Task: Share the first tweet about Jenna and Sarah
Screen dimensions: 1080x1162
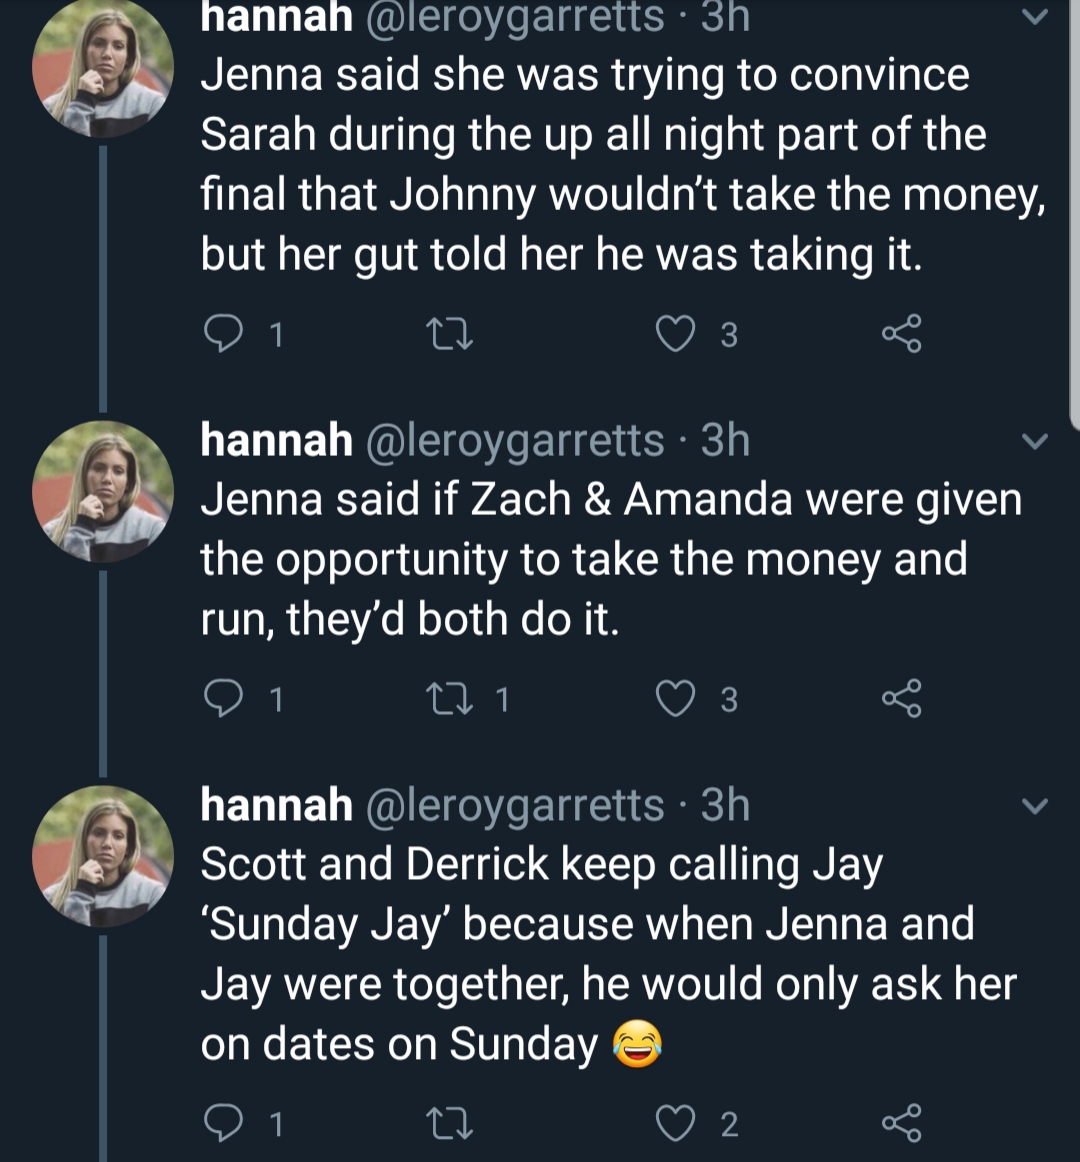Action: click(901, 333)
